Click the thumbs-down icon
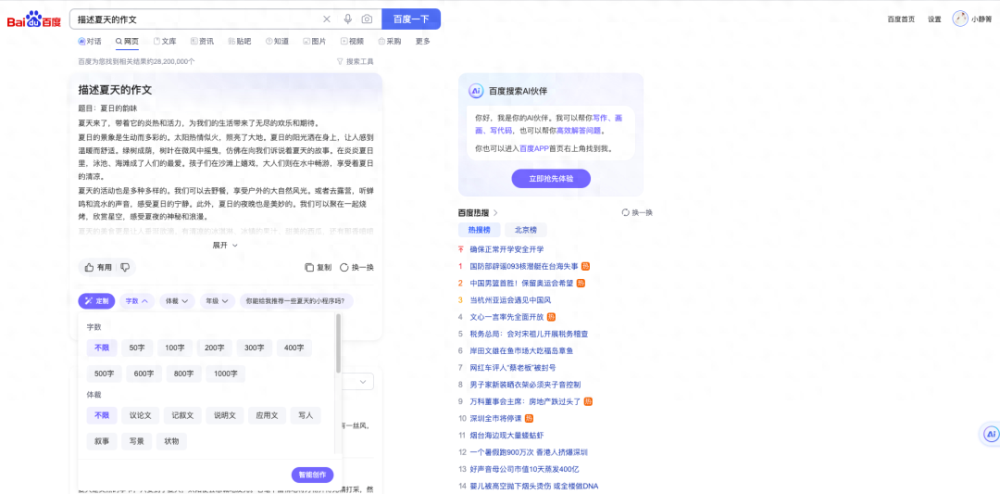Viewport: 1000px width, 494px height. [x=125, y=268]
